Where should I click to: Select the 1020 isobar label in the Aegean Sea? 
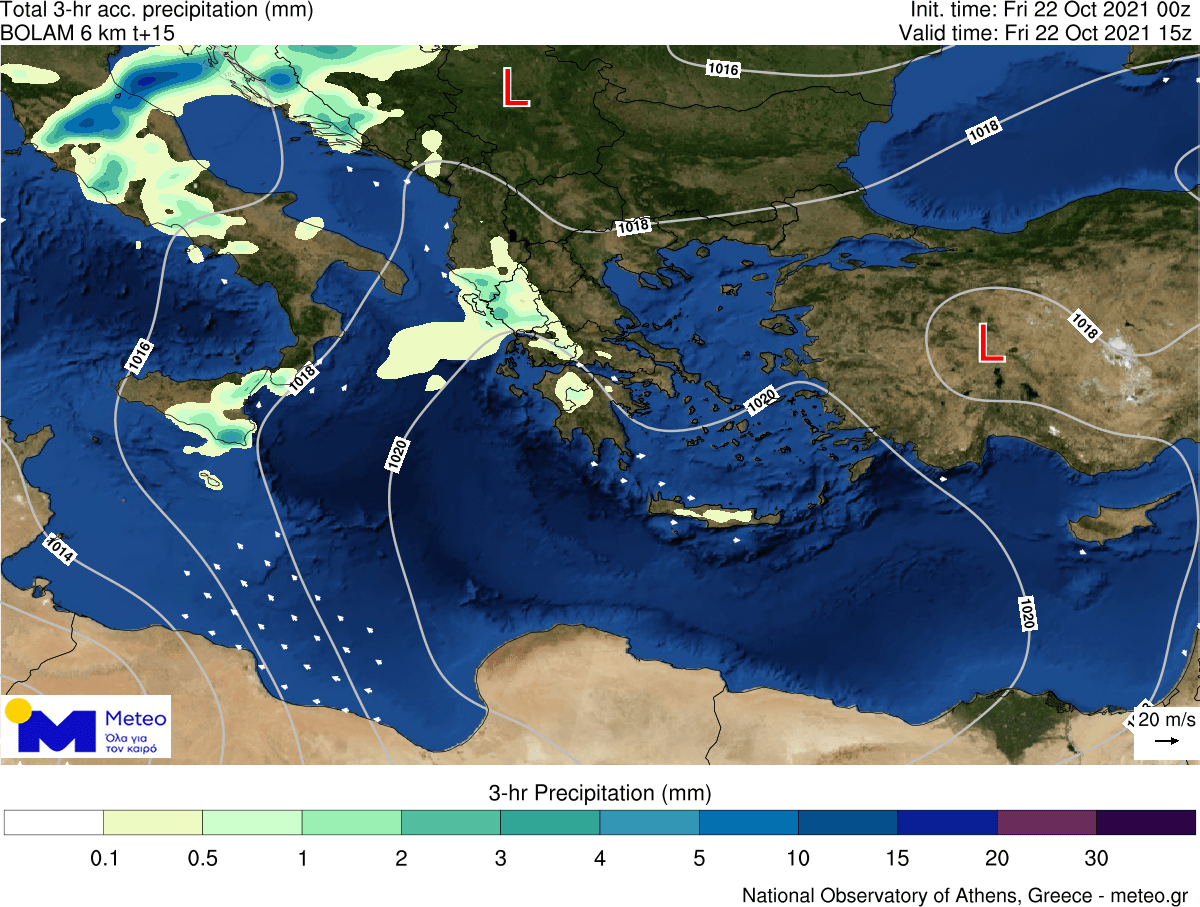tap(761, 403)
